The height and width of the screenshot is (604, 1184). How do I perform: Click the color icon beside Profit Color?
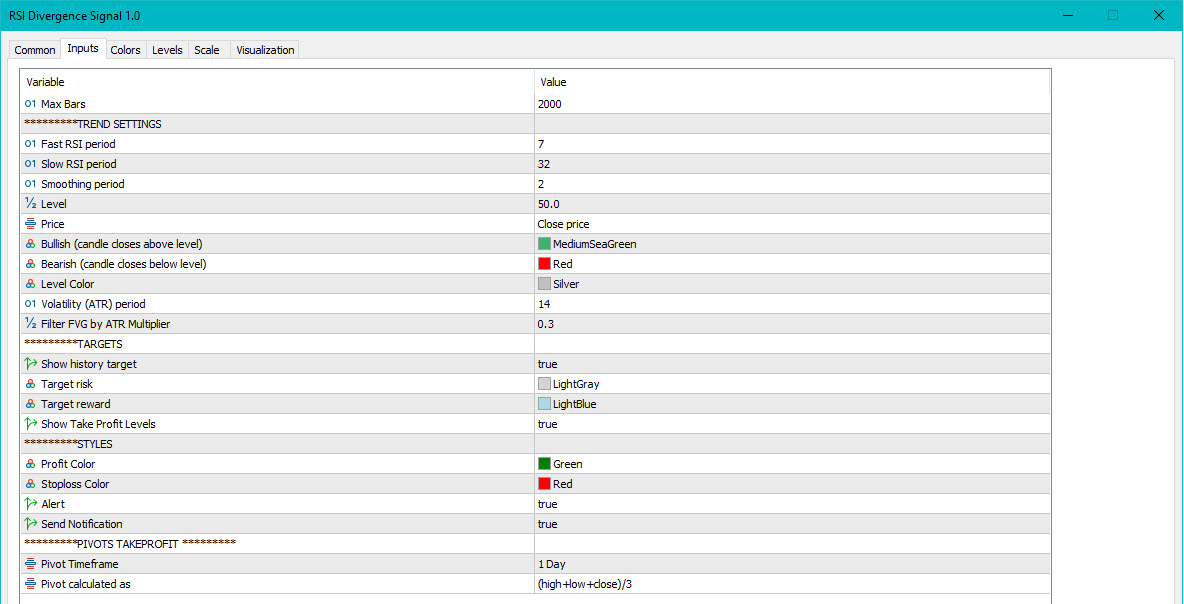[x=30, y=464]
